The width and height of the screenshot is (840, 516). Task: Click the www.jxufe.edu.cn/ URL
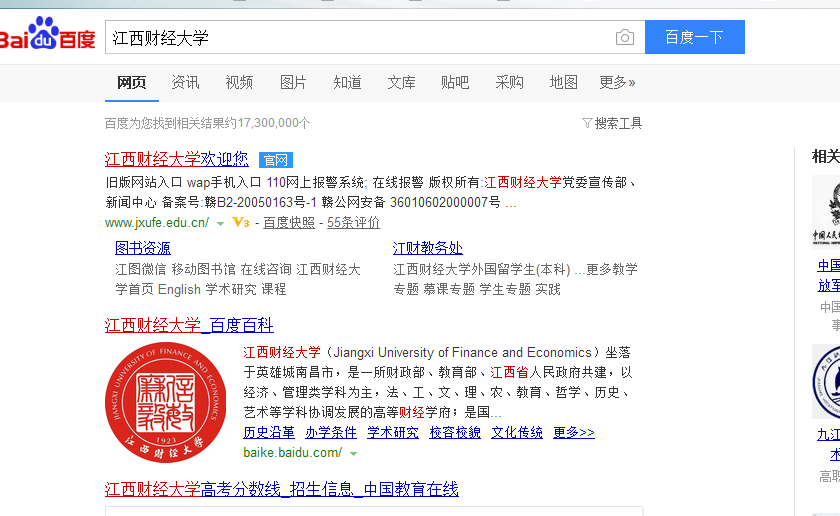point(157,222)
